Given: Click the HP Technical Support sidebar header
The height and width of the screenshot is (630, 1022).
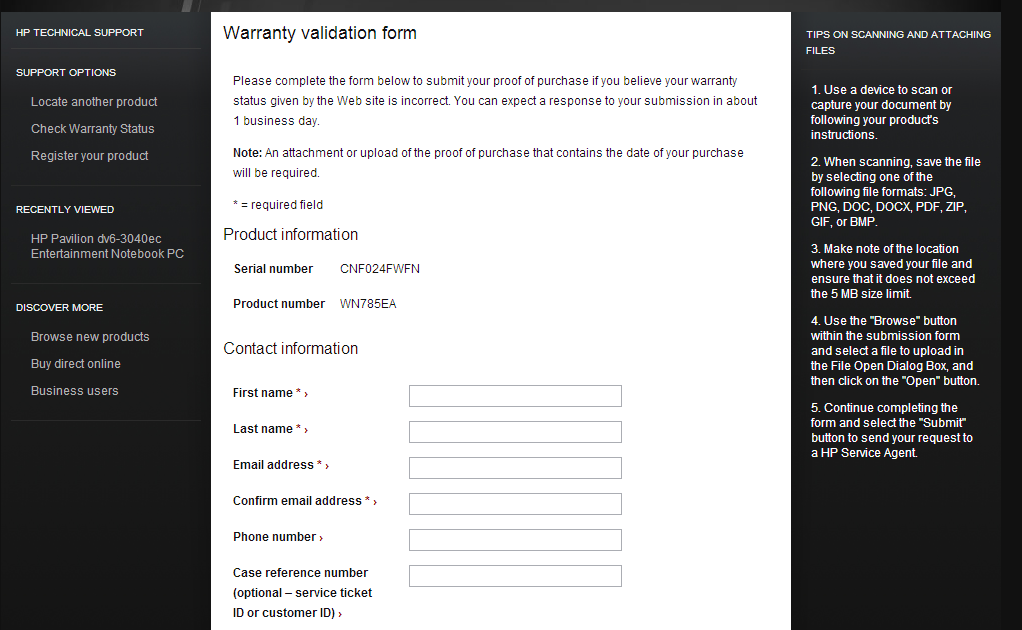Looking at the screenshot, I should coord(79,32).
